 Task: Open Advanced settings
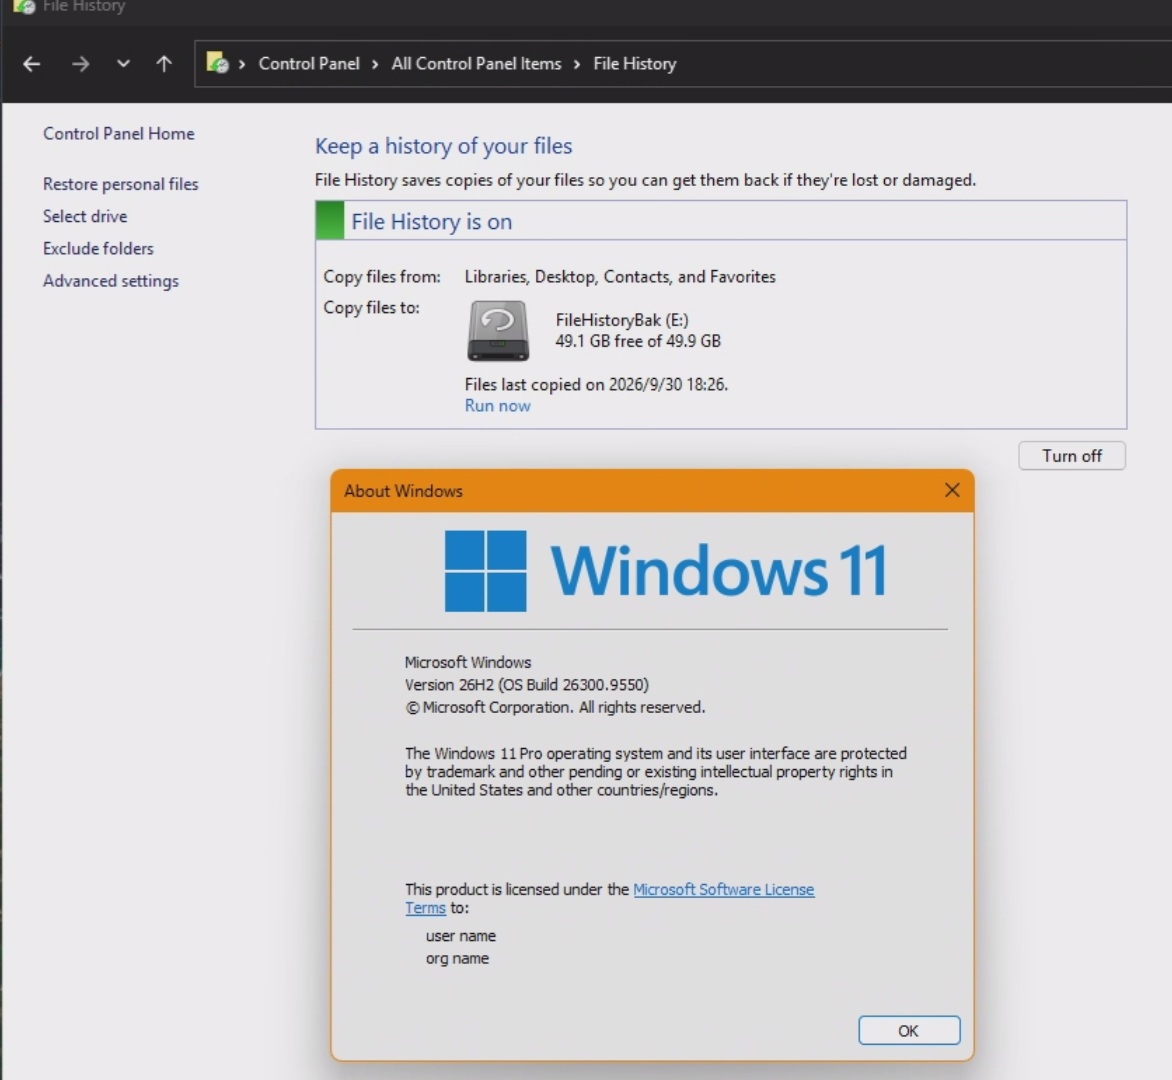111,281
